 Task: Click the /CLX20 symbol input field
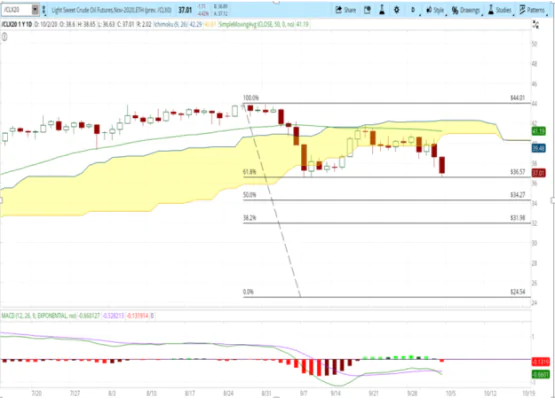click(17, 10)
